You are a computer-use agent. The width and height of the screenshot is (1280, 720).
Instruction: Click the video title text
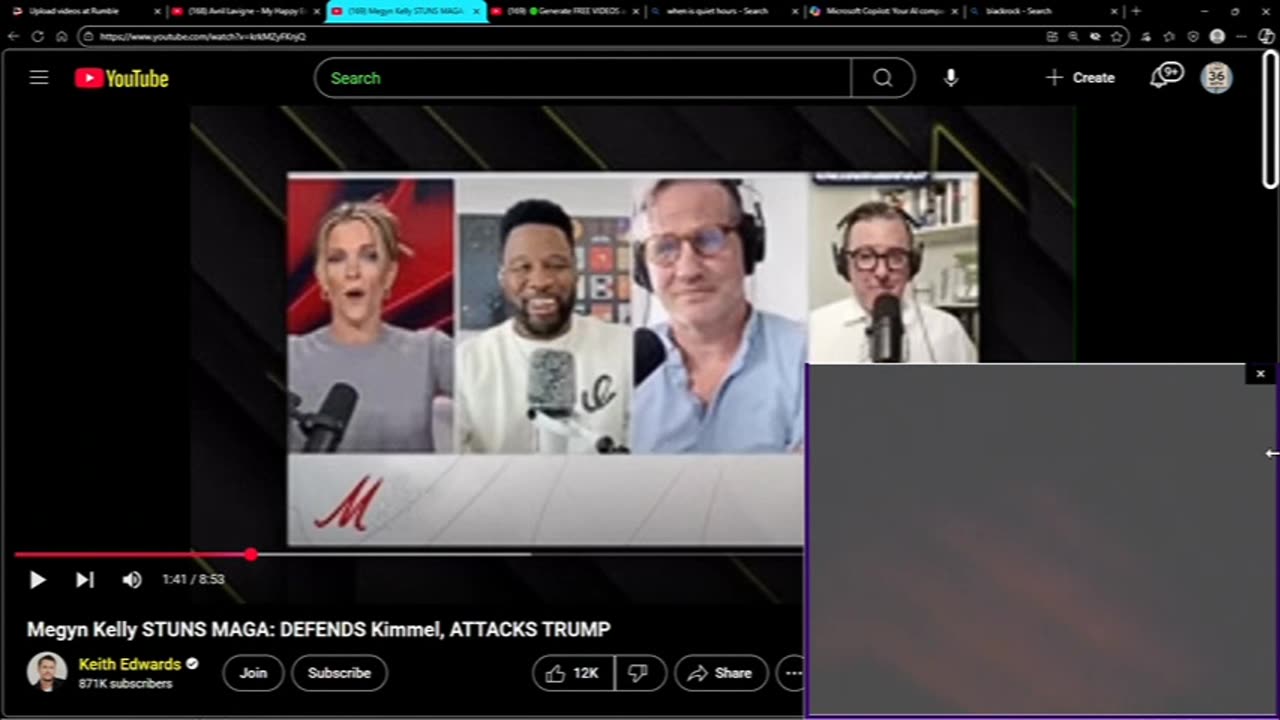click(318, 630)
